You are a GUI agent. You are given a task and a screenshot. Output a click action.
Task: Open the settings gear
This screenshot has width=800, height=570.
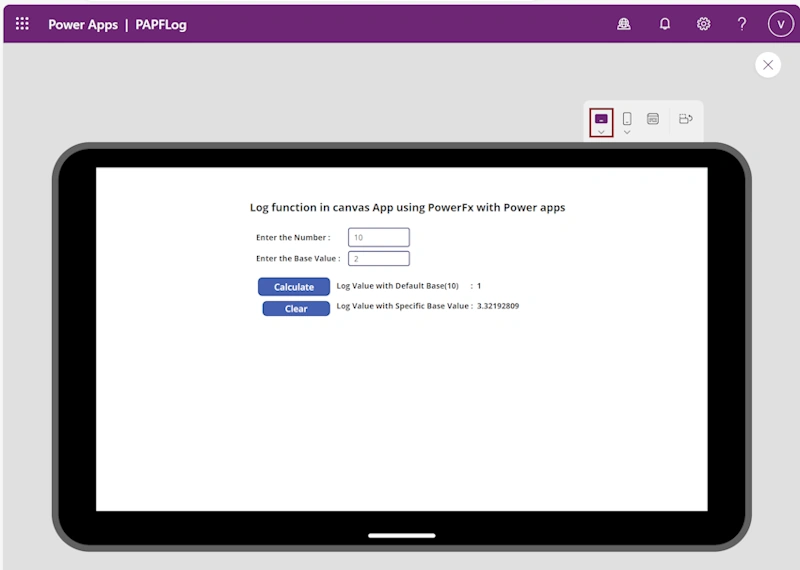[704, 24]
